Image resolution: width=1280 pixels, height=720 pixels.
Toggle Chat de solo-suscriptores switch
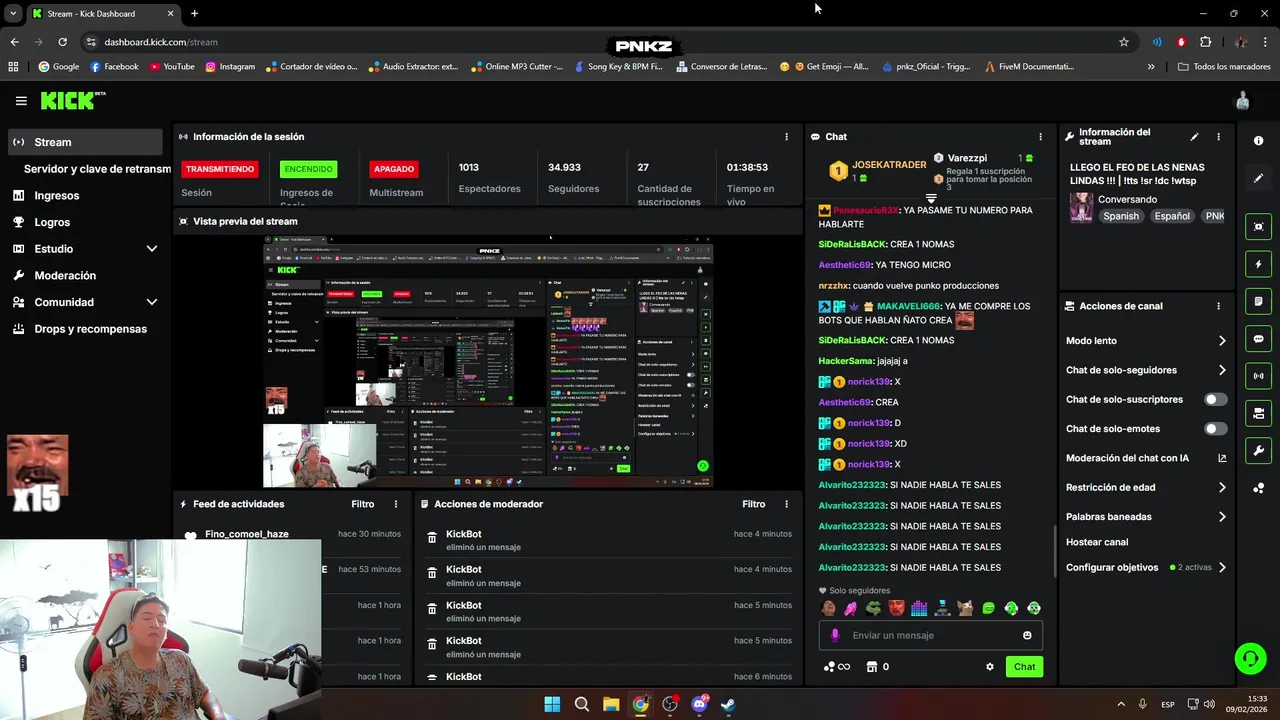coord(1215,399)
